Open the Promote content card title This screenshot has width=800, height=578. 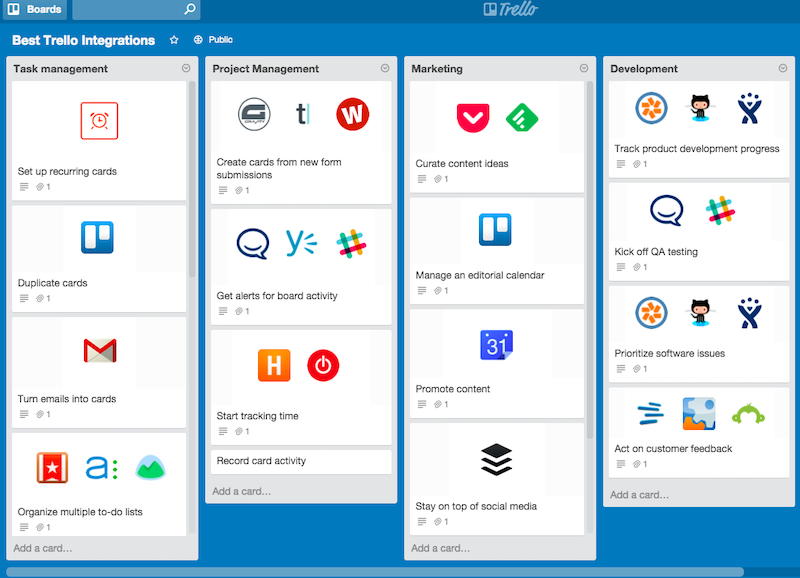point(453,389)
